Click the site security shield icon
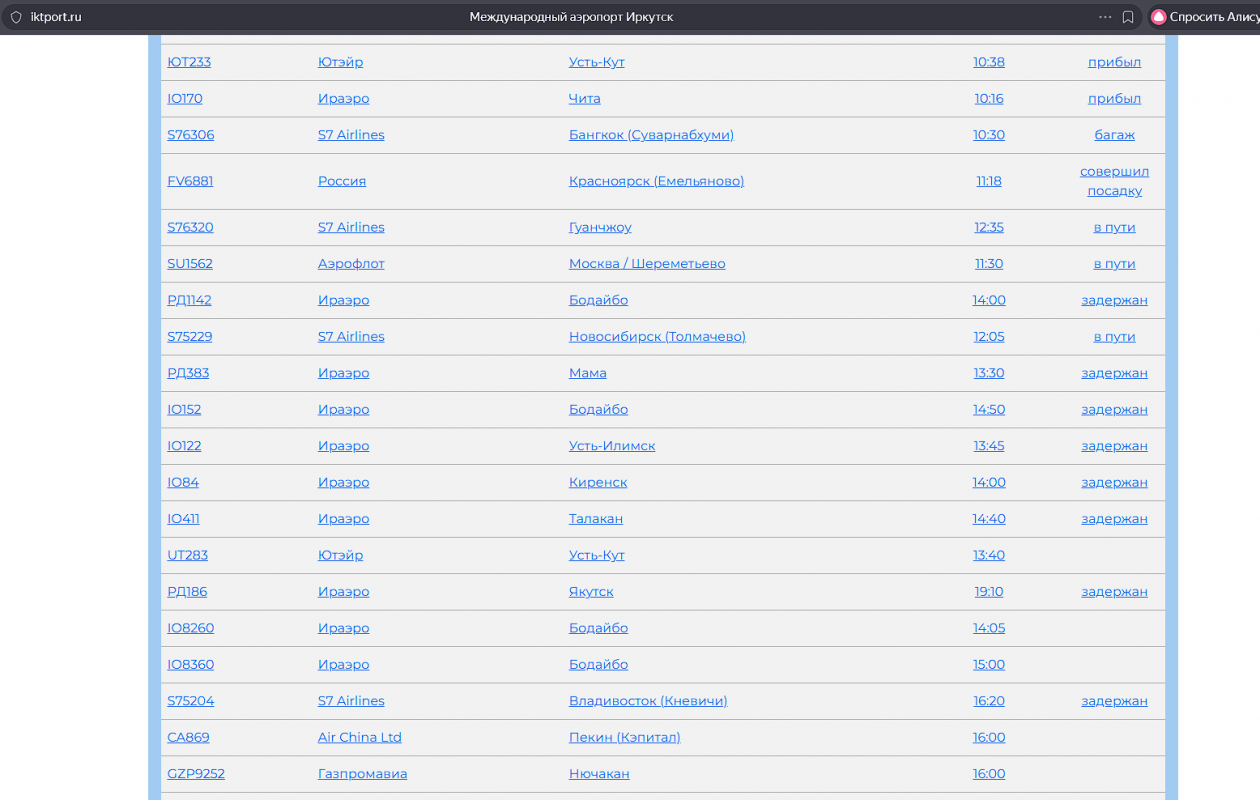Screen dimensions: 1260x800 (x=16, y=17)
